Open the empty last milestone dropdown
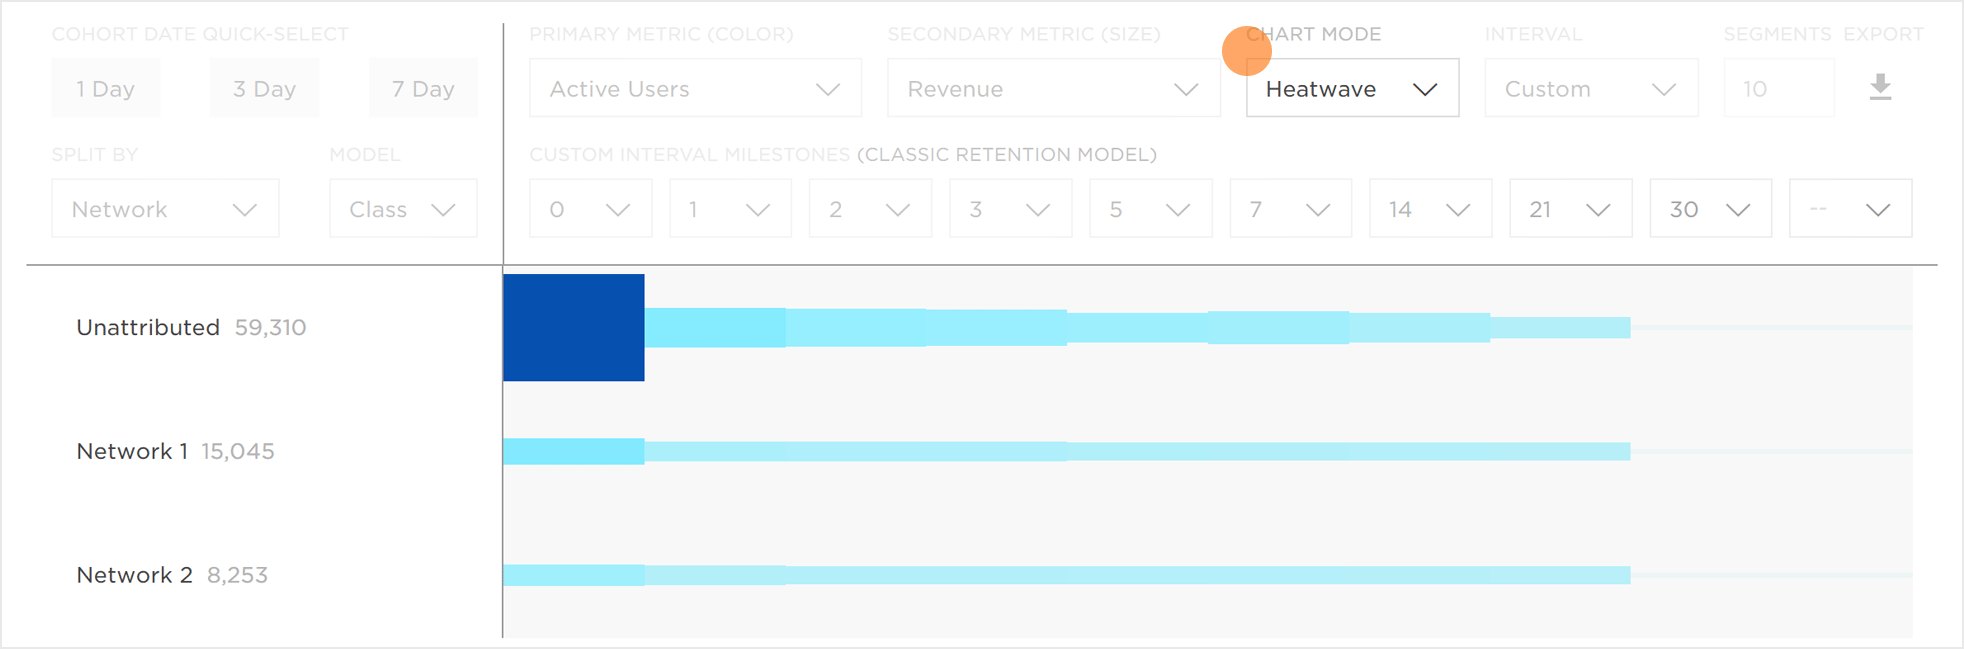The image size is (1964, 649). (1850, 209)
